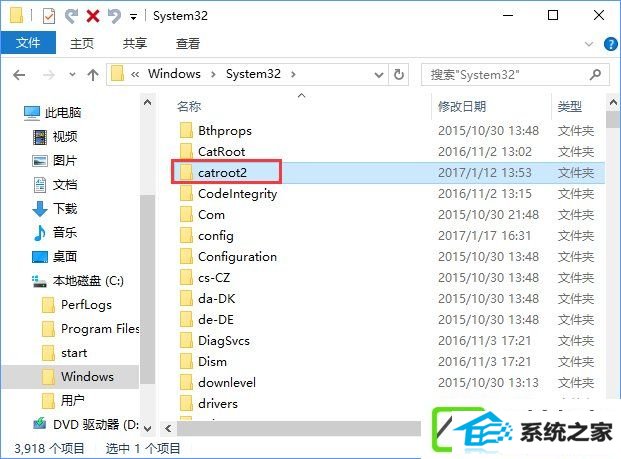Refresh the System32 folder view
The image size is (621, 459).
[x=399, y=74]
